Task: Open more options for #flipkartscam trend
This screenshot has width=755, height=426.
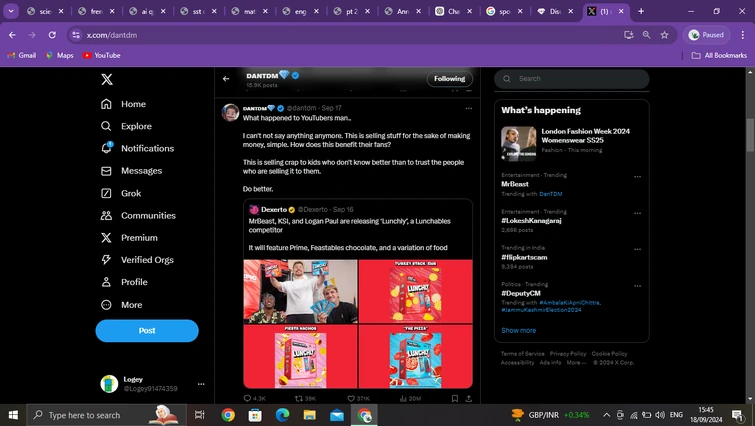Action: 638,249
